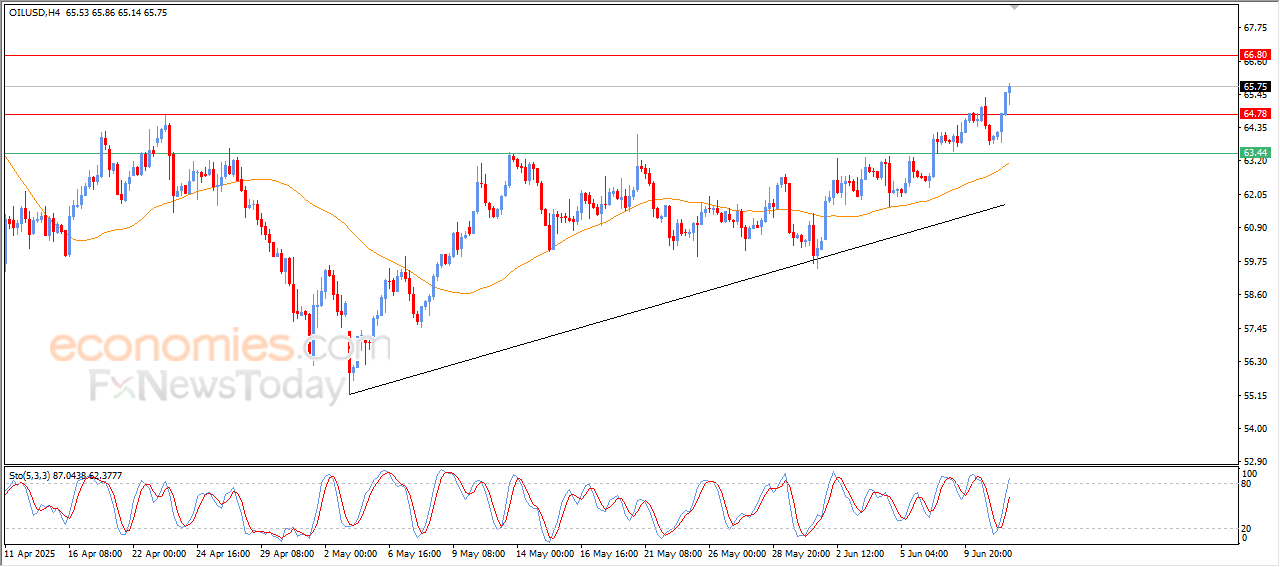Screen dimensions: 1280x567
Task: Click the 29 Apr 08:00 date label
Action: 287,552
